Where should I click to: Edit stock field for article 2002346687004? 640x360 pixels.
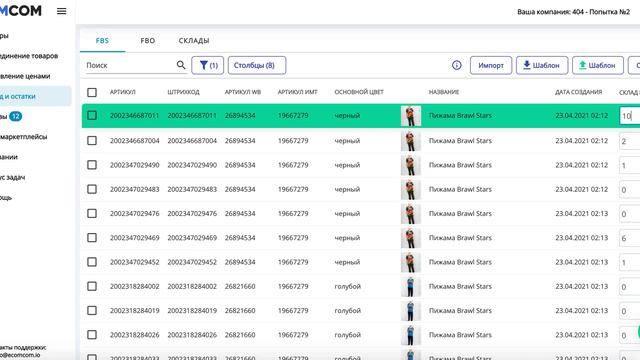(x=630, y=141)
